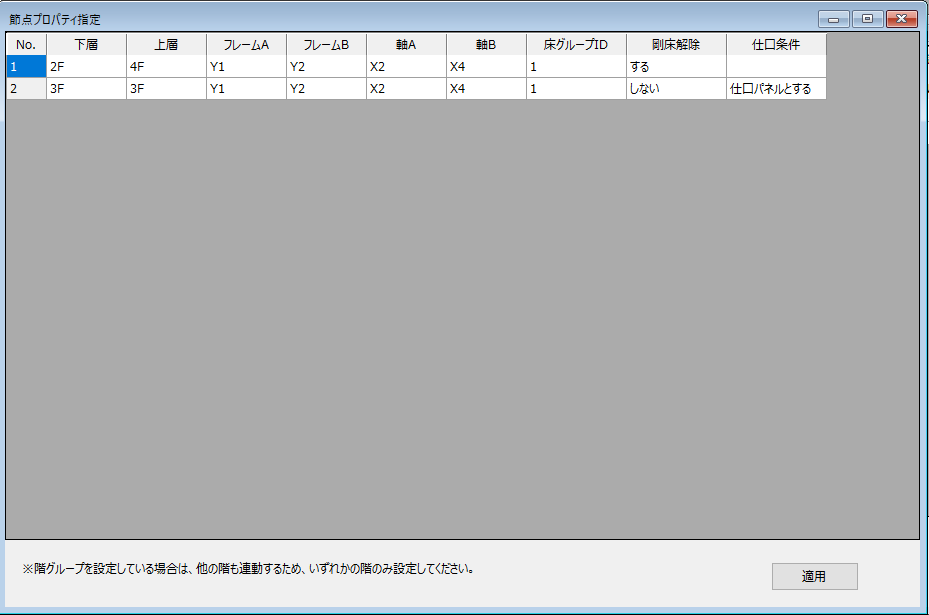Select row 2 軸A cell X2
The width and height of the screenshot is (929, 615).
[406, 88]
